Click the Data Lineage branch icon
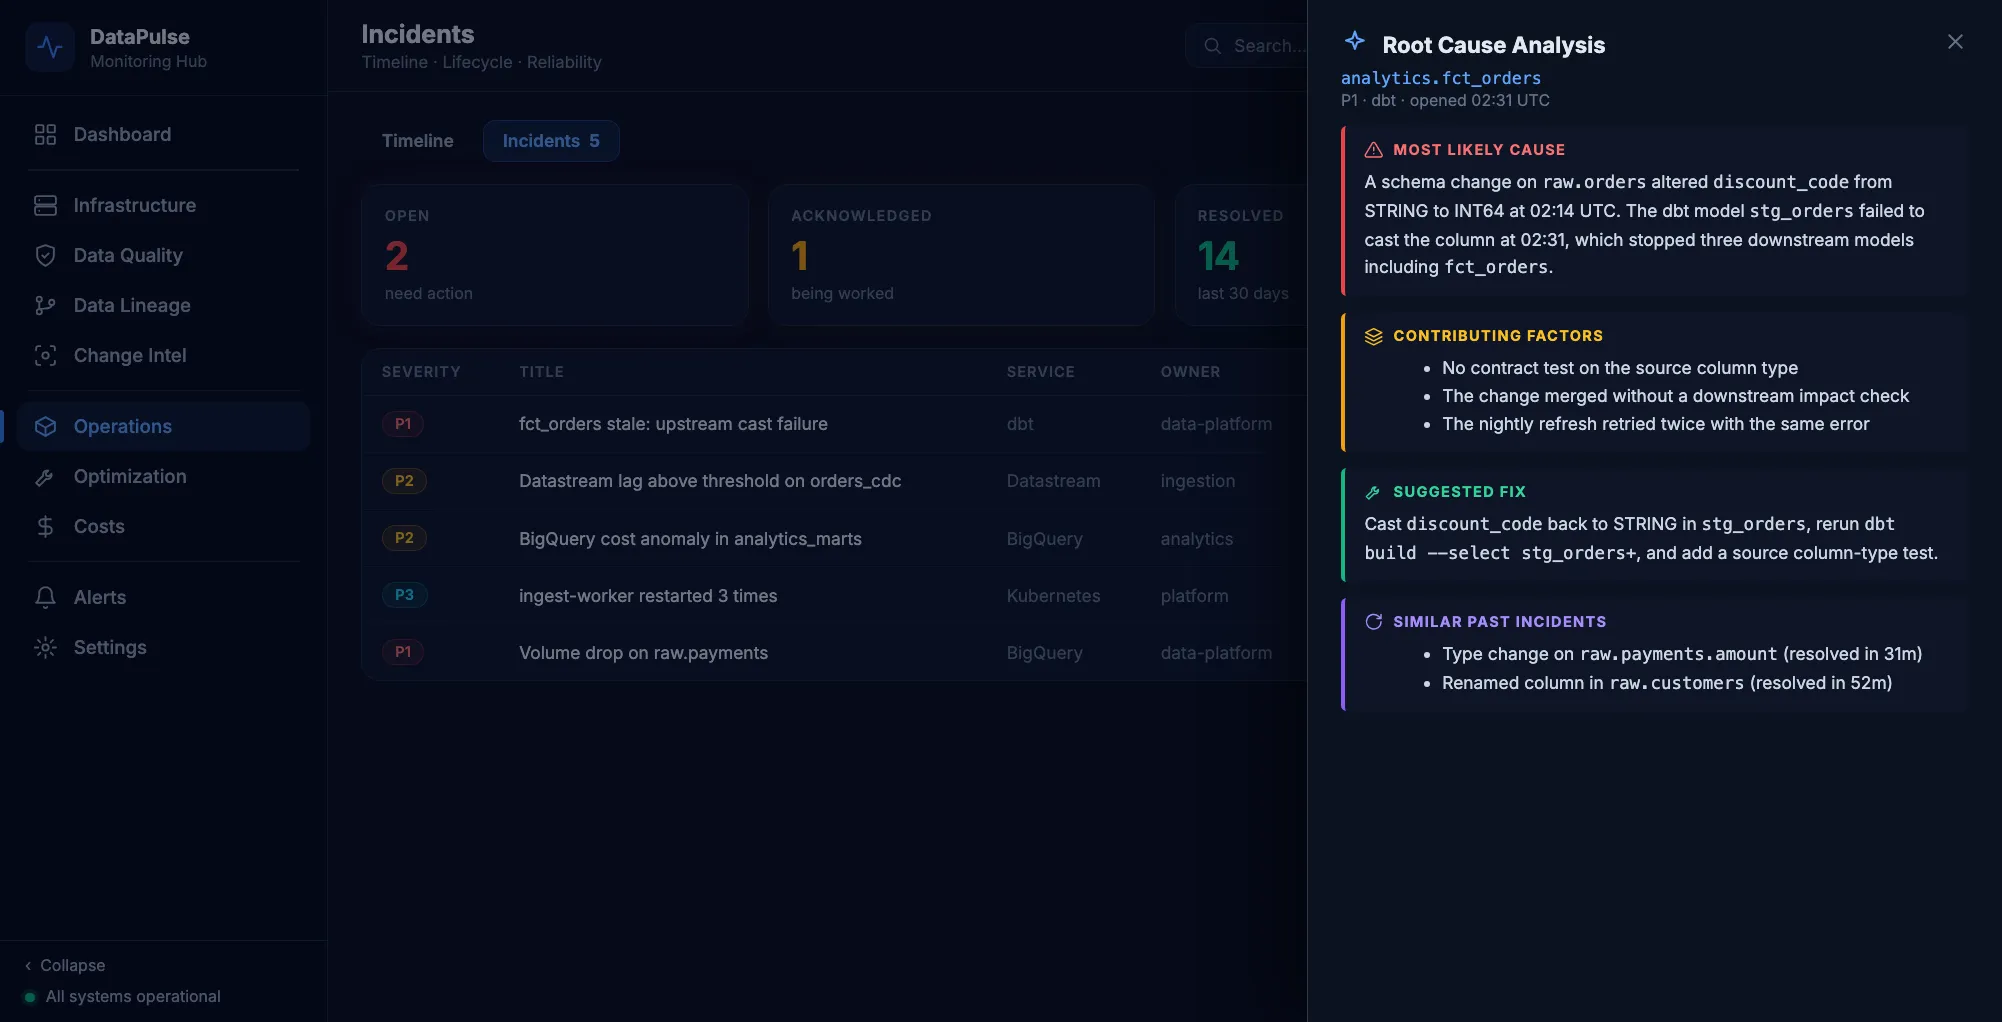This screenshot has width=2002, height=1022. [45, 305]
